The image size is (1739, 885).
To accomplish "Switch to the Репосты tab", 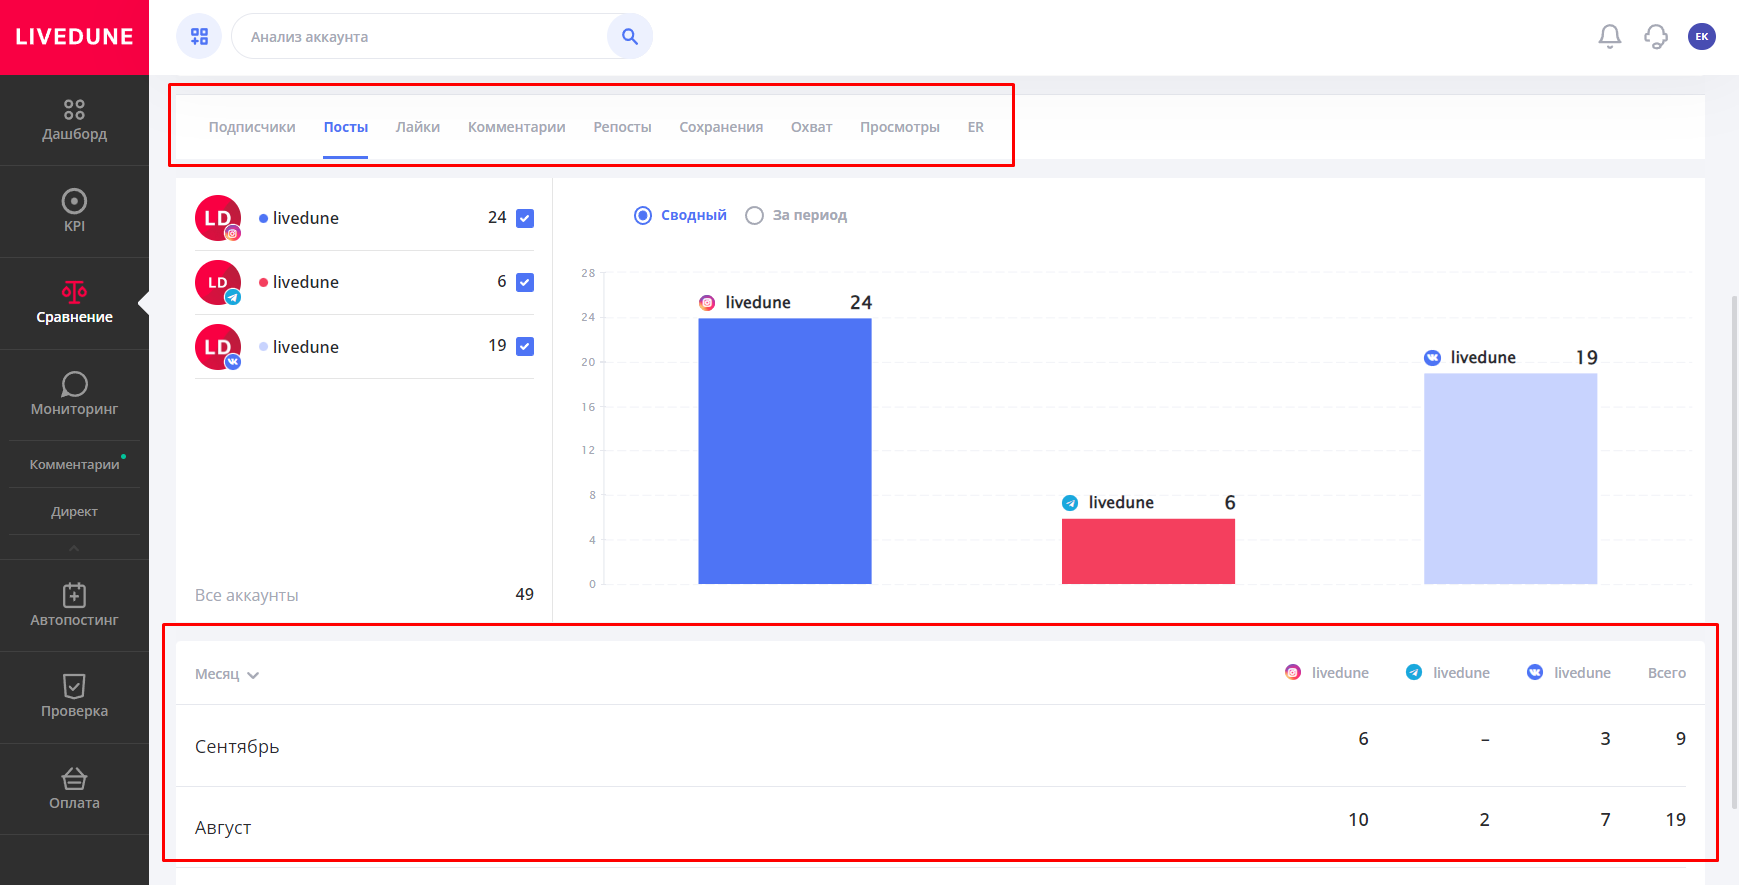I will [x=622, y=127].
